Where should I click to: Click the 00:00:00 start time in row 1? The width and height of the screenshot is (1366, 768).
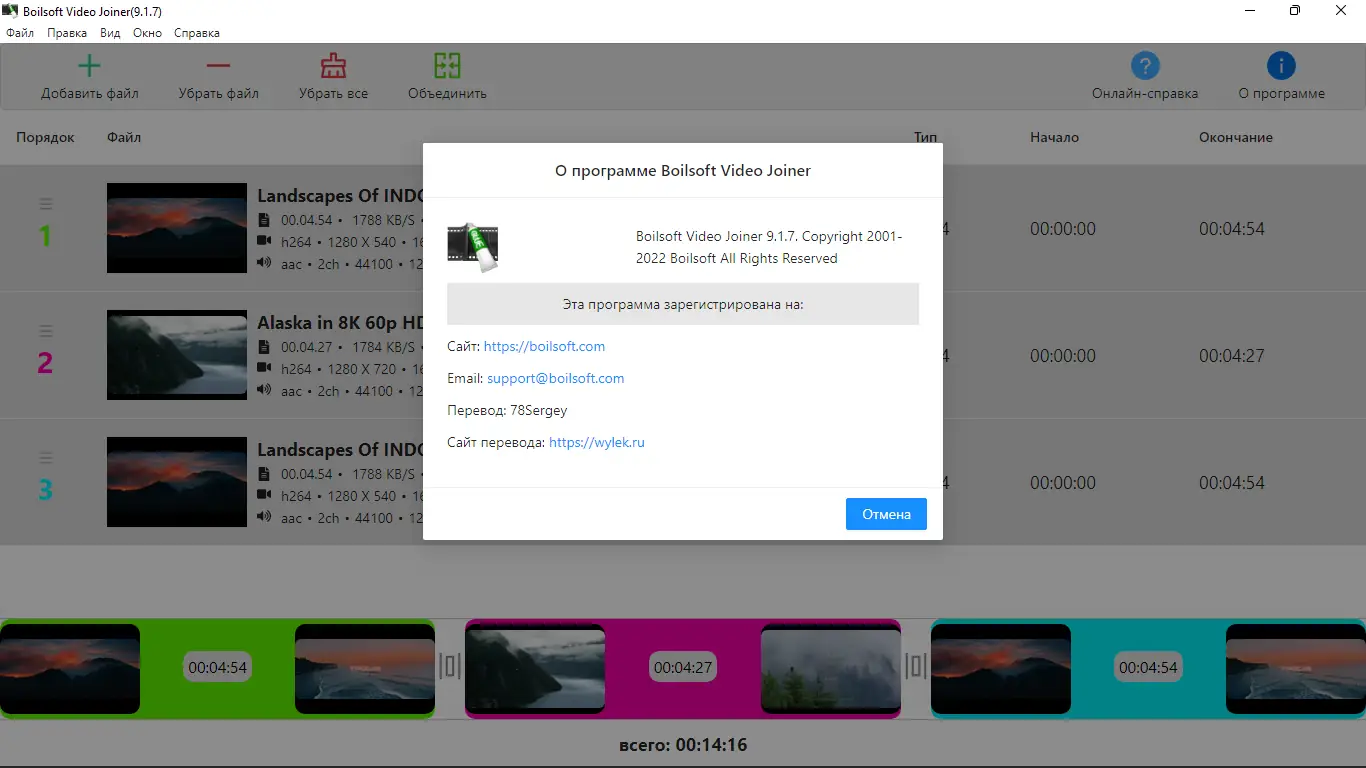(x=1063, y=229)
